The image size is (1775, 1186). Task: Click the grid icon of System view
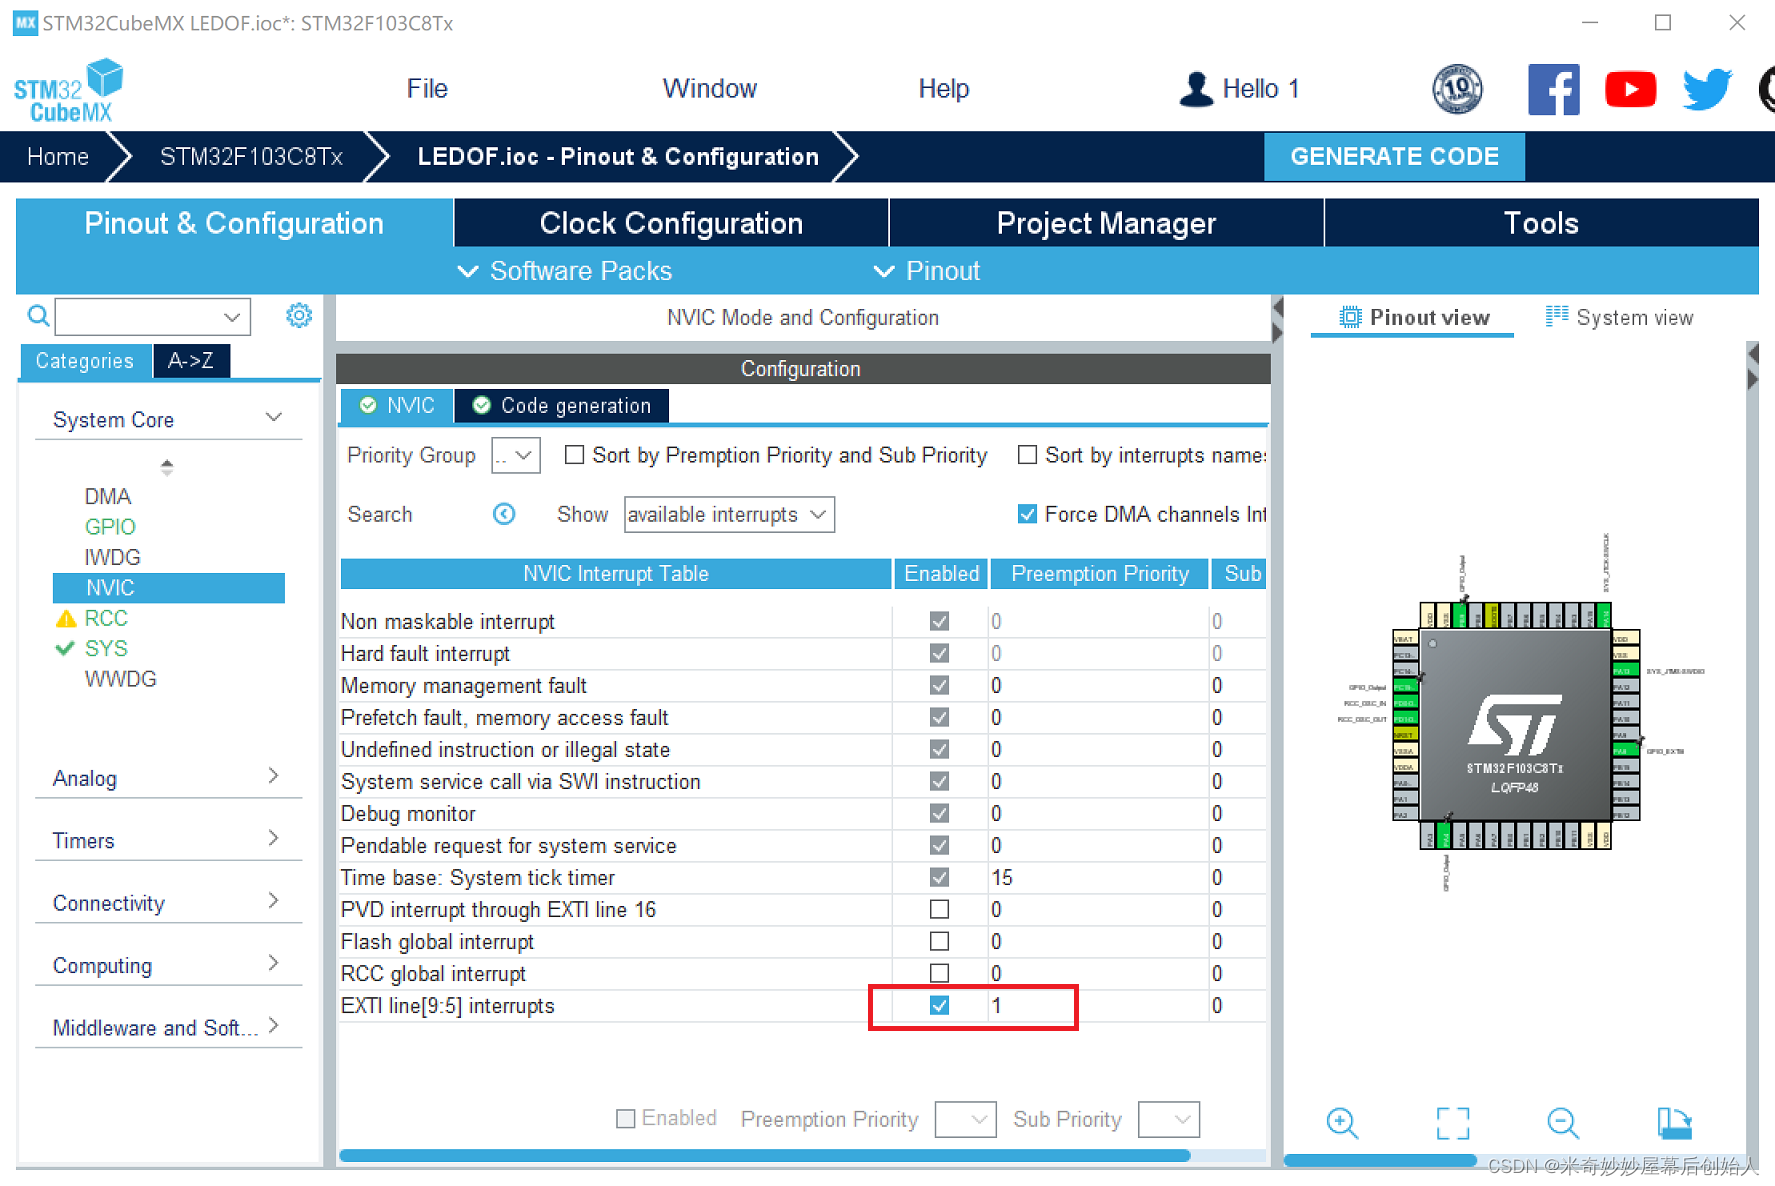[x=1557, y=316]
